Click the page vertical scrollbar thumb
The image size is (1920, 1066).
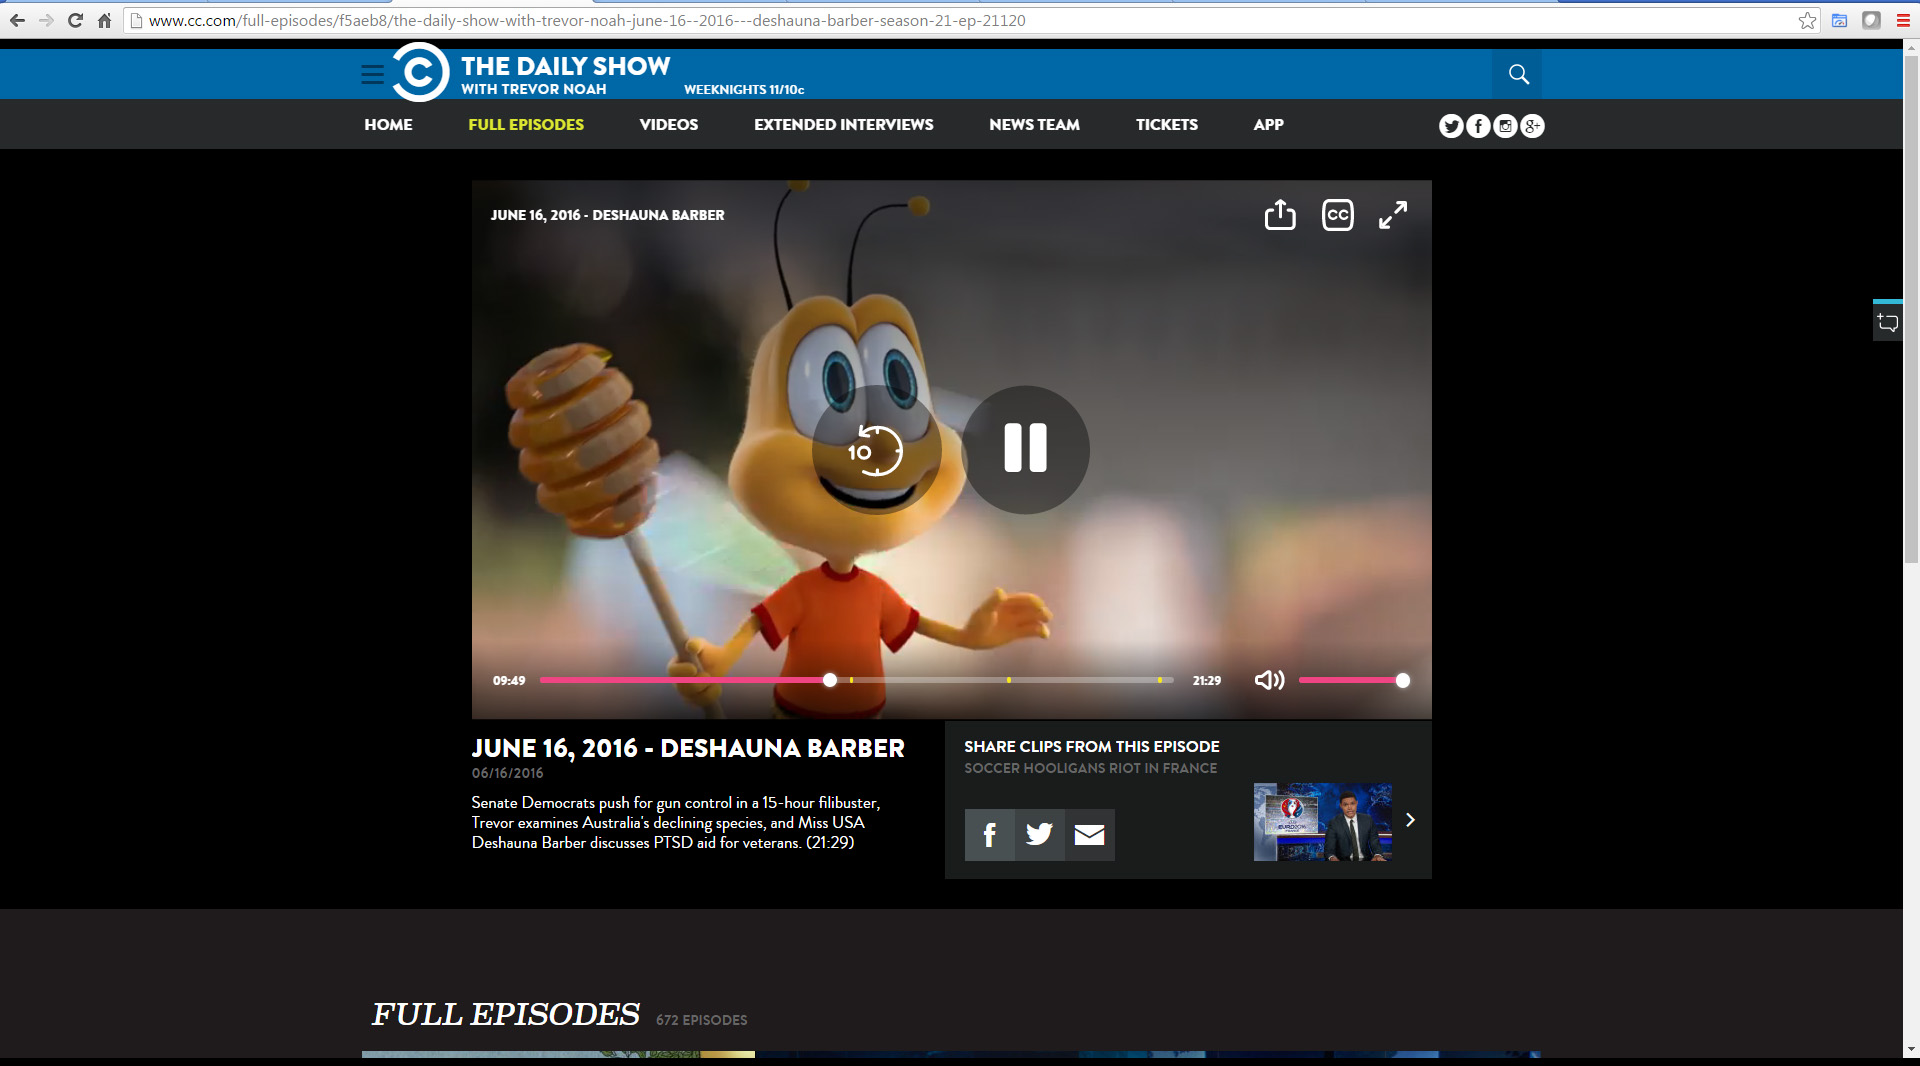pyautogui.click(x=1911, y=310)
